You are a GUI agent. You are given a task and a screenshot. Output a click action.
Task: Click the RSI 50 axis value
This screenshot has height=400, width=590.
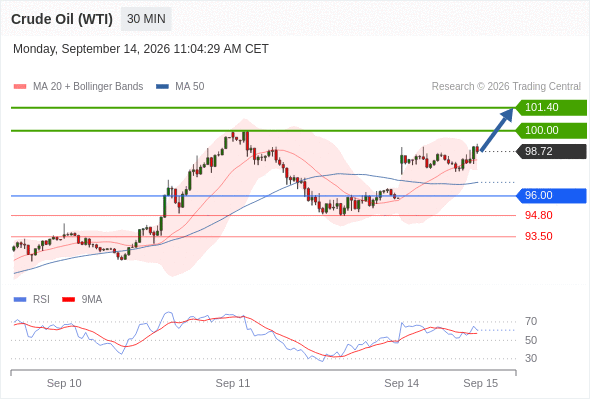point(531,340)
